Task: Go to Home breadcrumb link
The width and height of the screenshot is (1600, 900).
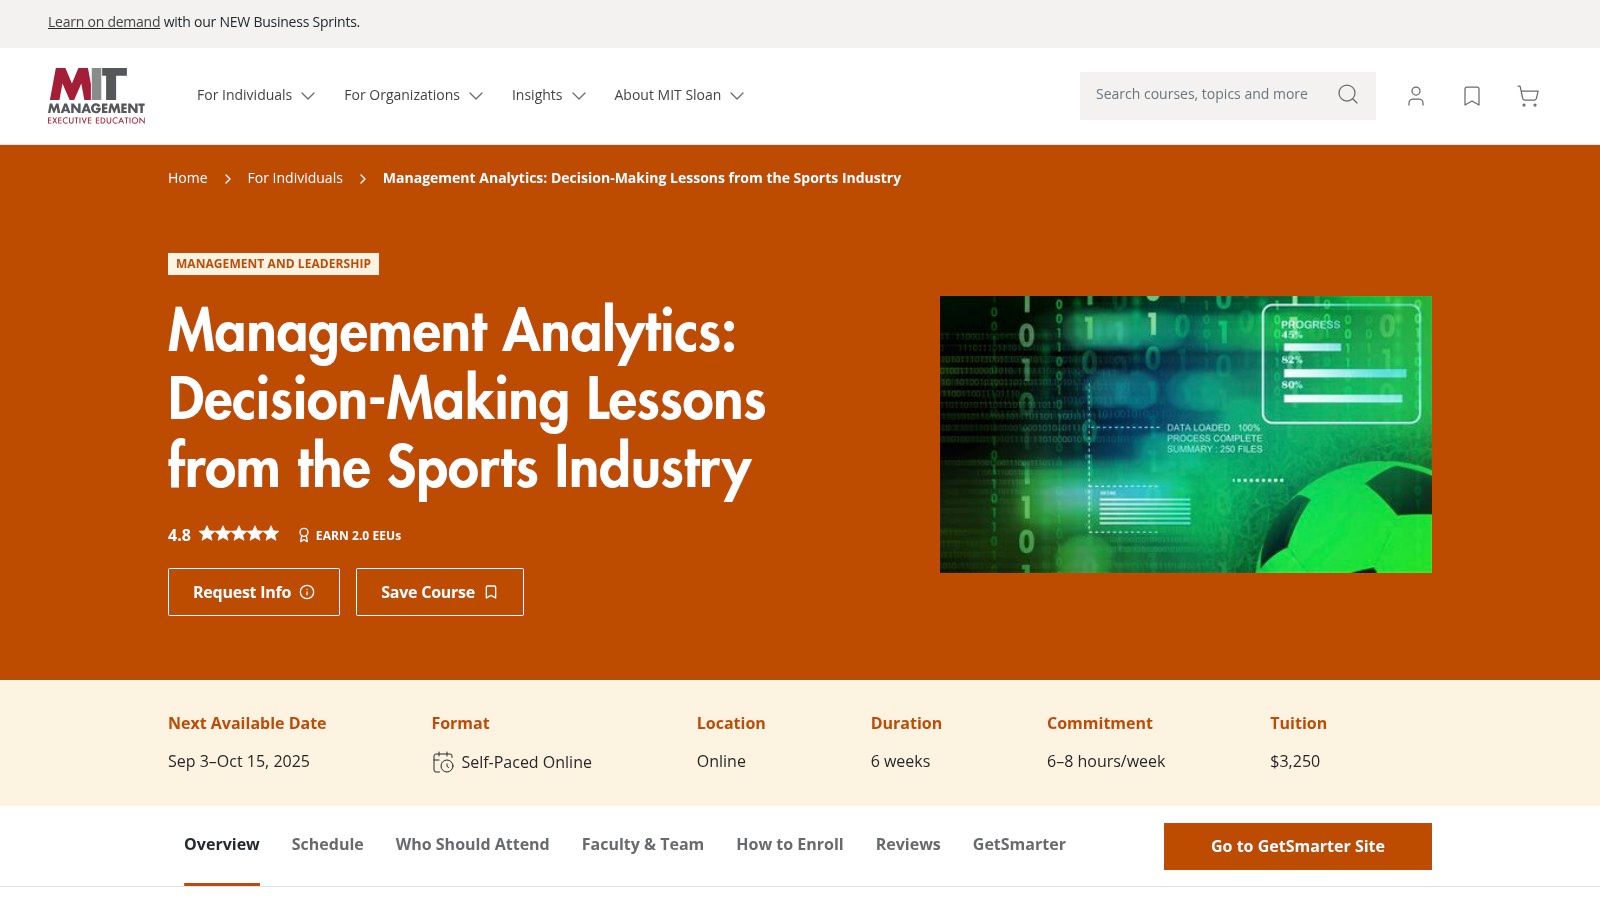Action: [x=188, y=178]
